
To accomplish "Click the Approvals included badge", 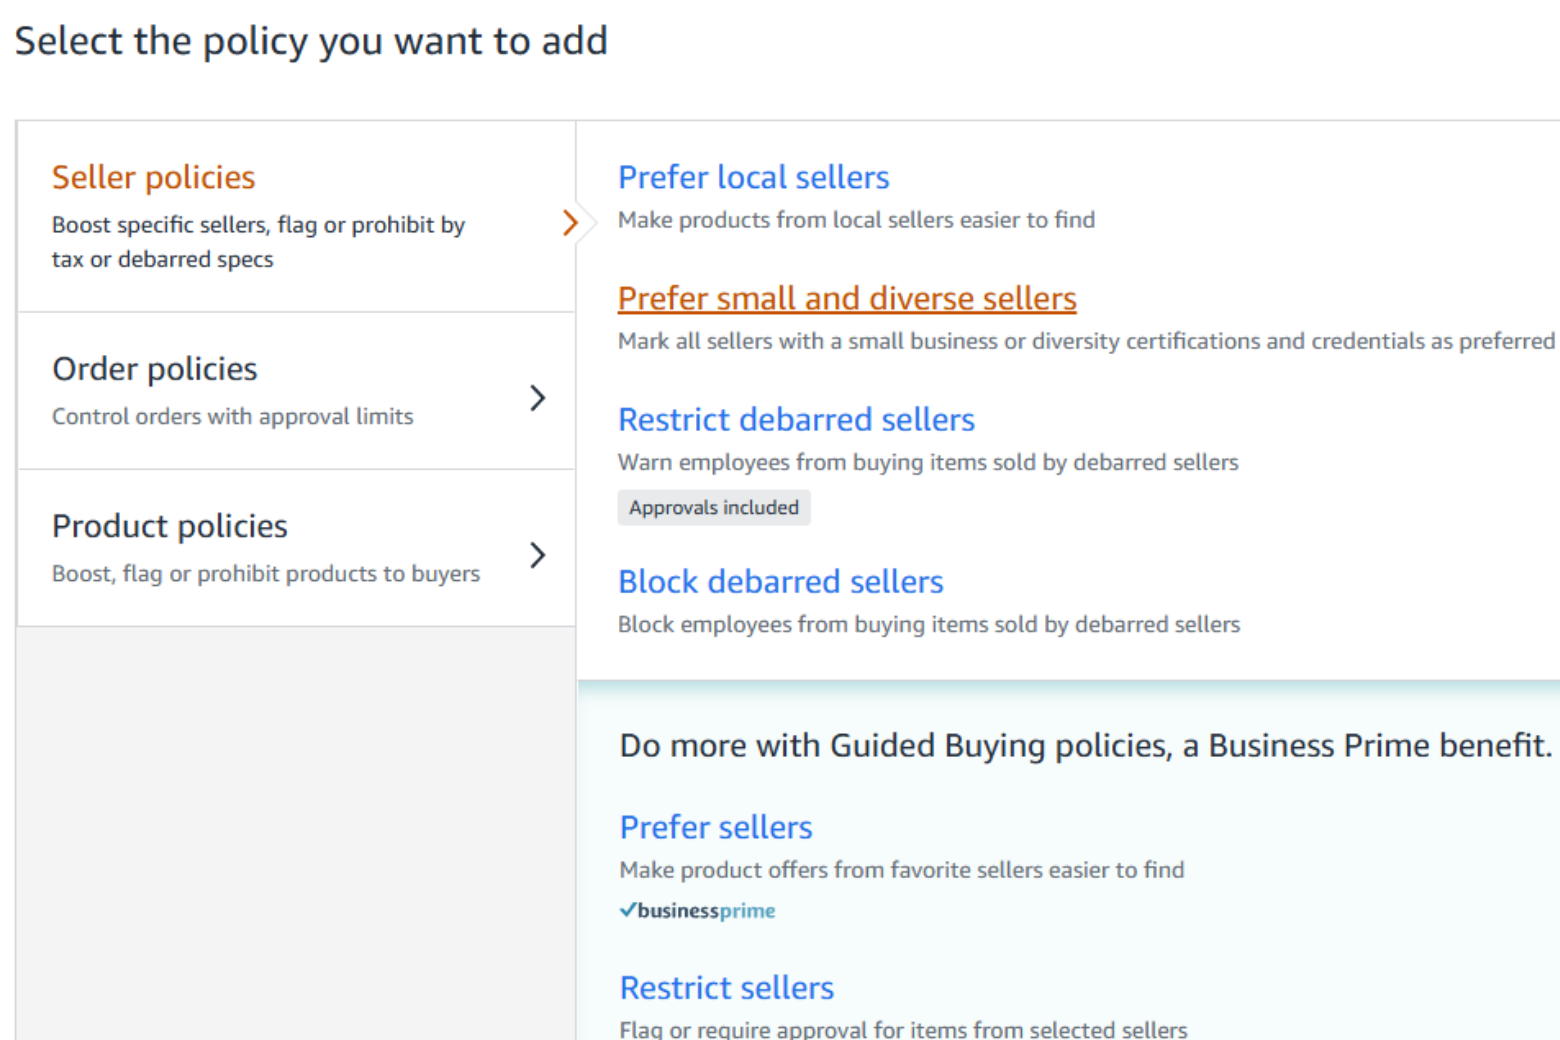I will (714, 507).
